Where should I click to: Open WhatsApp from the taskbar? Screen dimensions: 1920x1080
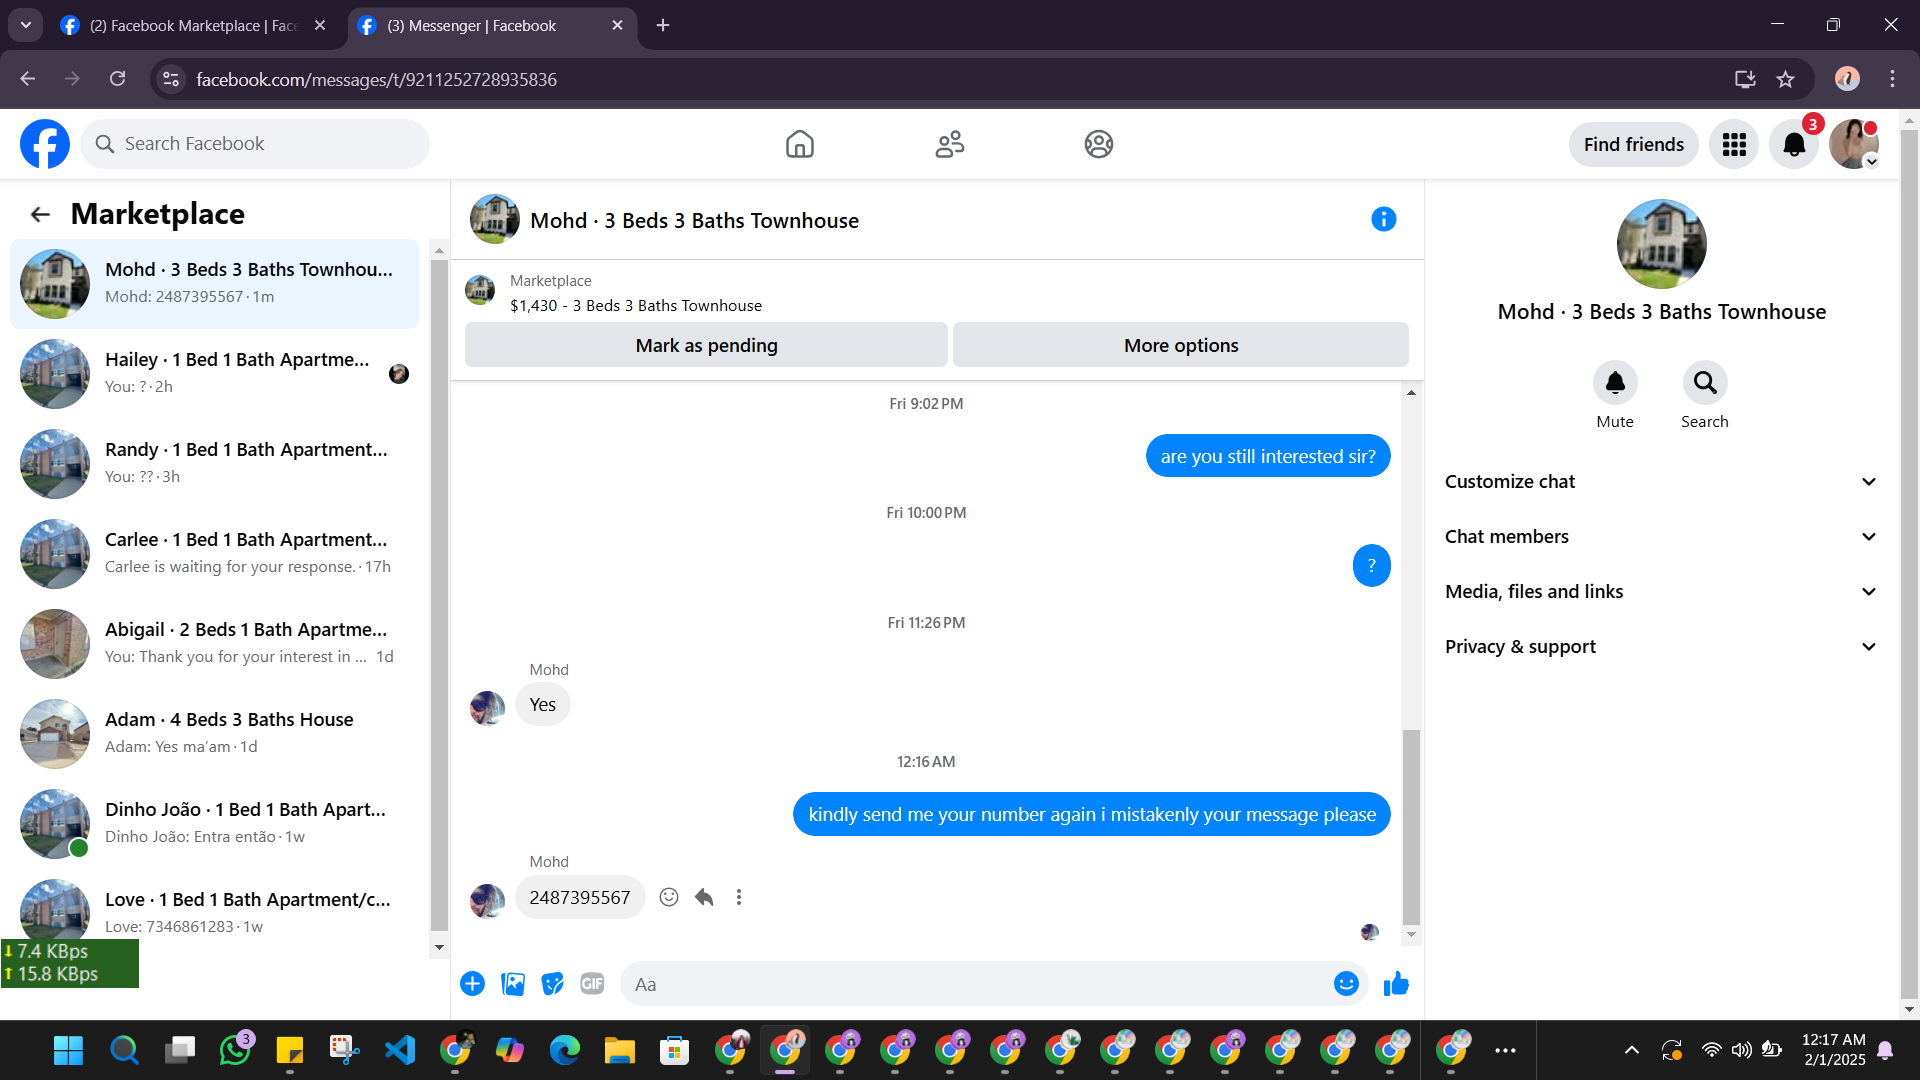[235, 1049]
